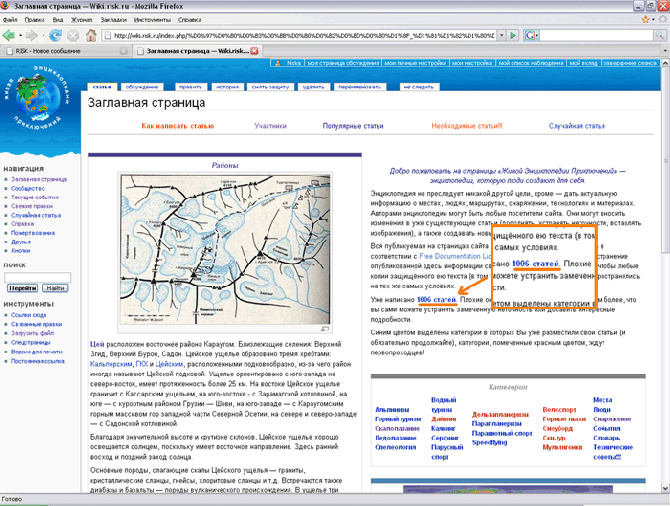Open the Популярные статьи link
This screenshot has width=670, height=506.
(353, 126)
